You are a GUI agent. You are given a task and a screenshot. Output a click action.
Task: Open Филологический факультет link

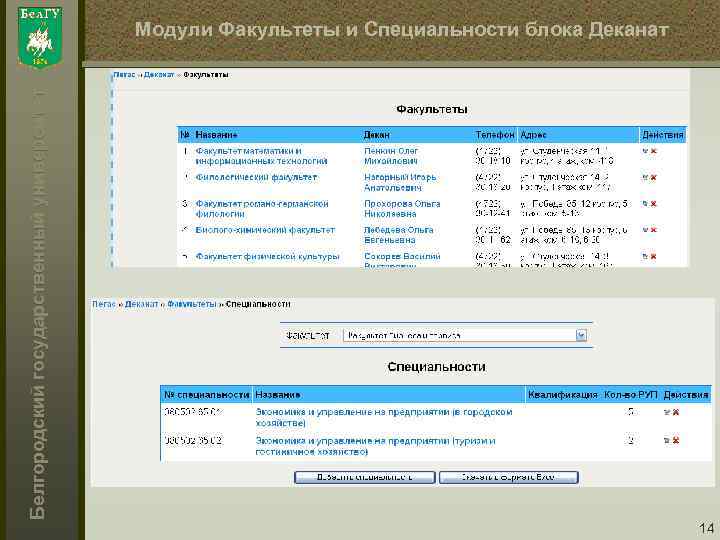(256, 177)
